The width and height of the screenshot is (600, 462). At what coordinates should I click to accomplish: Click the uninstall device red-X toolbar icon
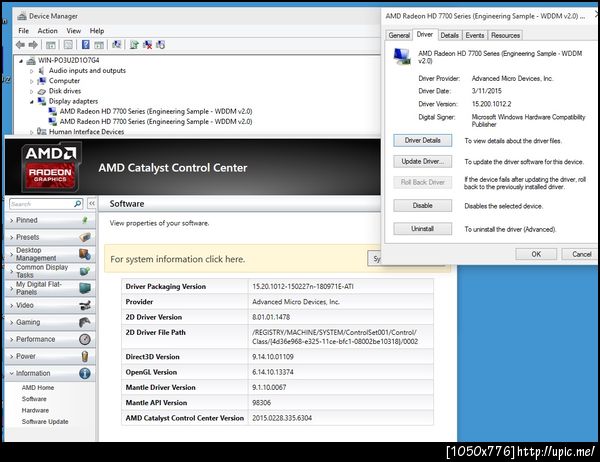coord(147,45)
